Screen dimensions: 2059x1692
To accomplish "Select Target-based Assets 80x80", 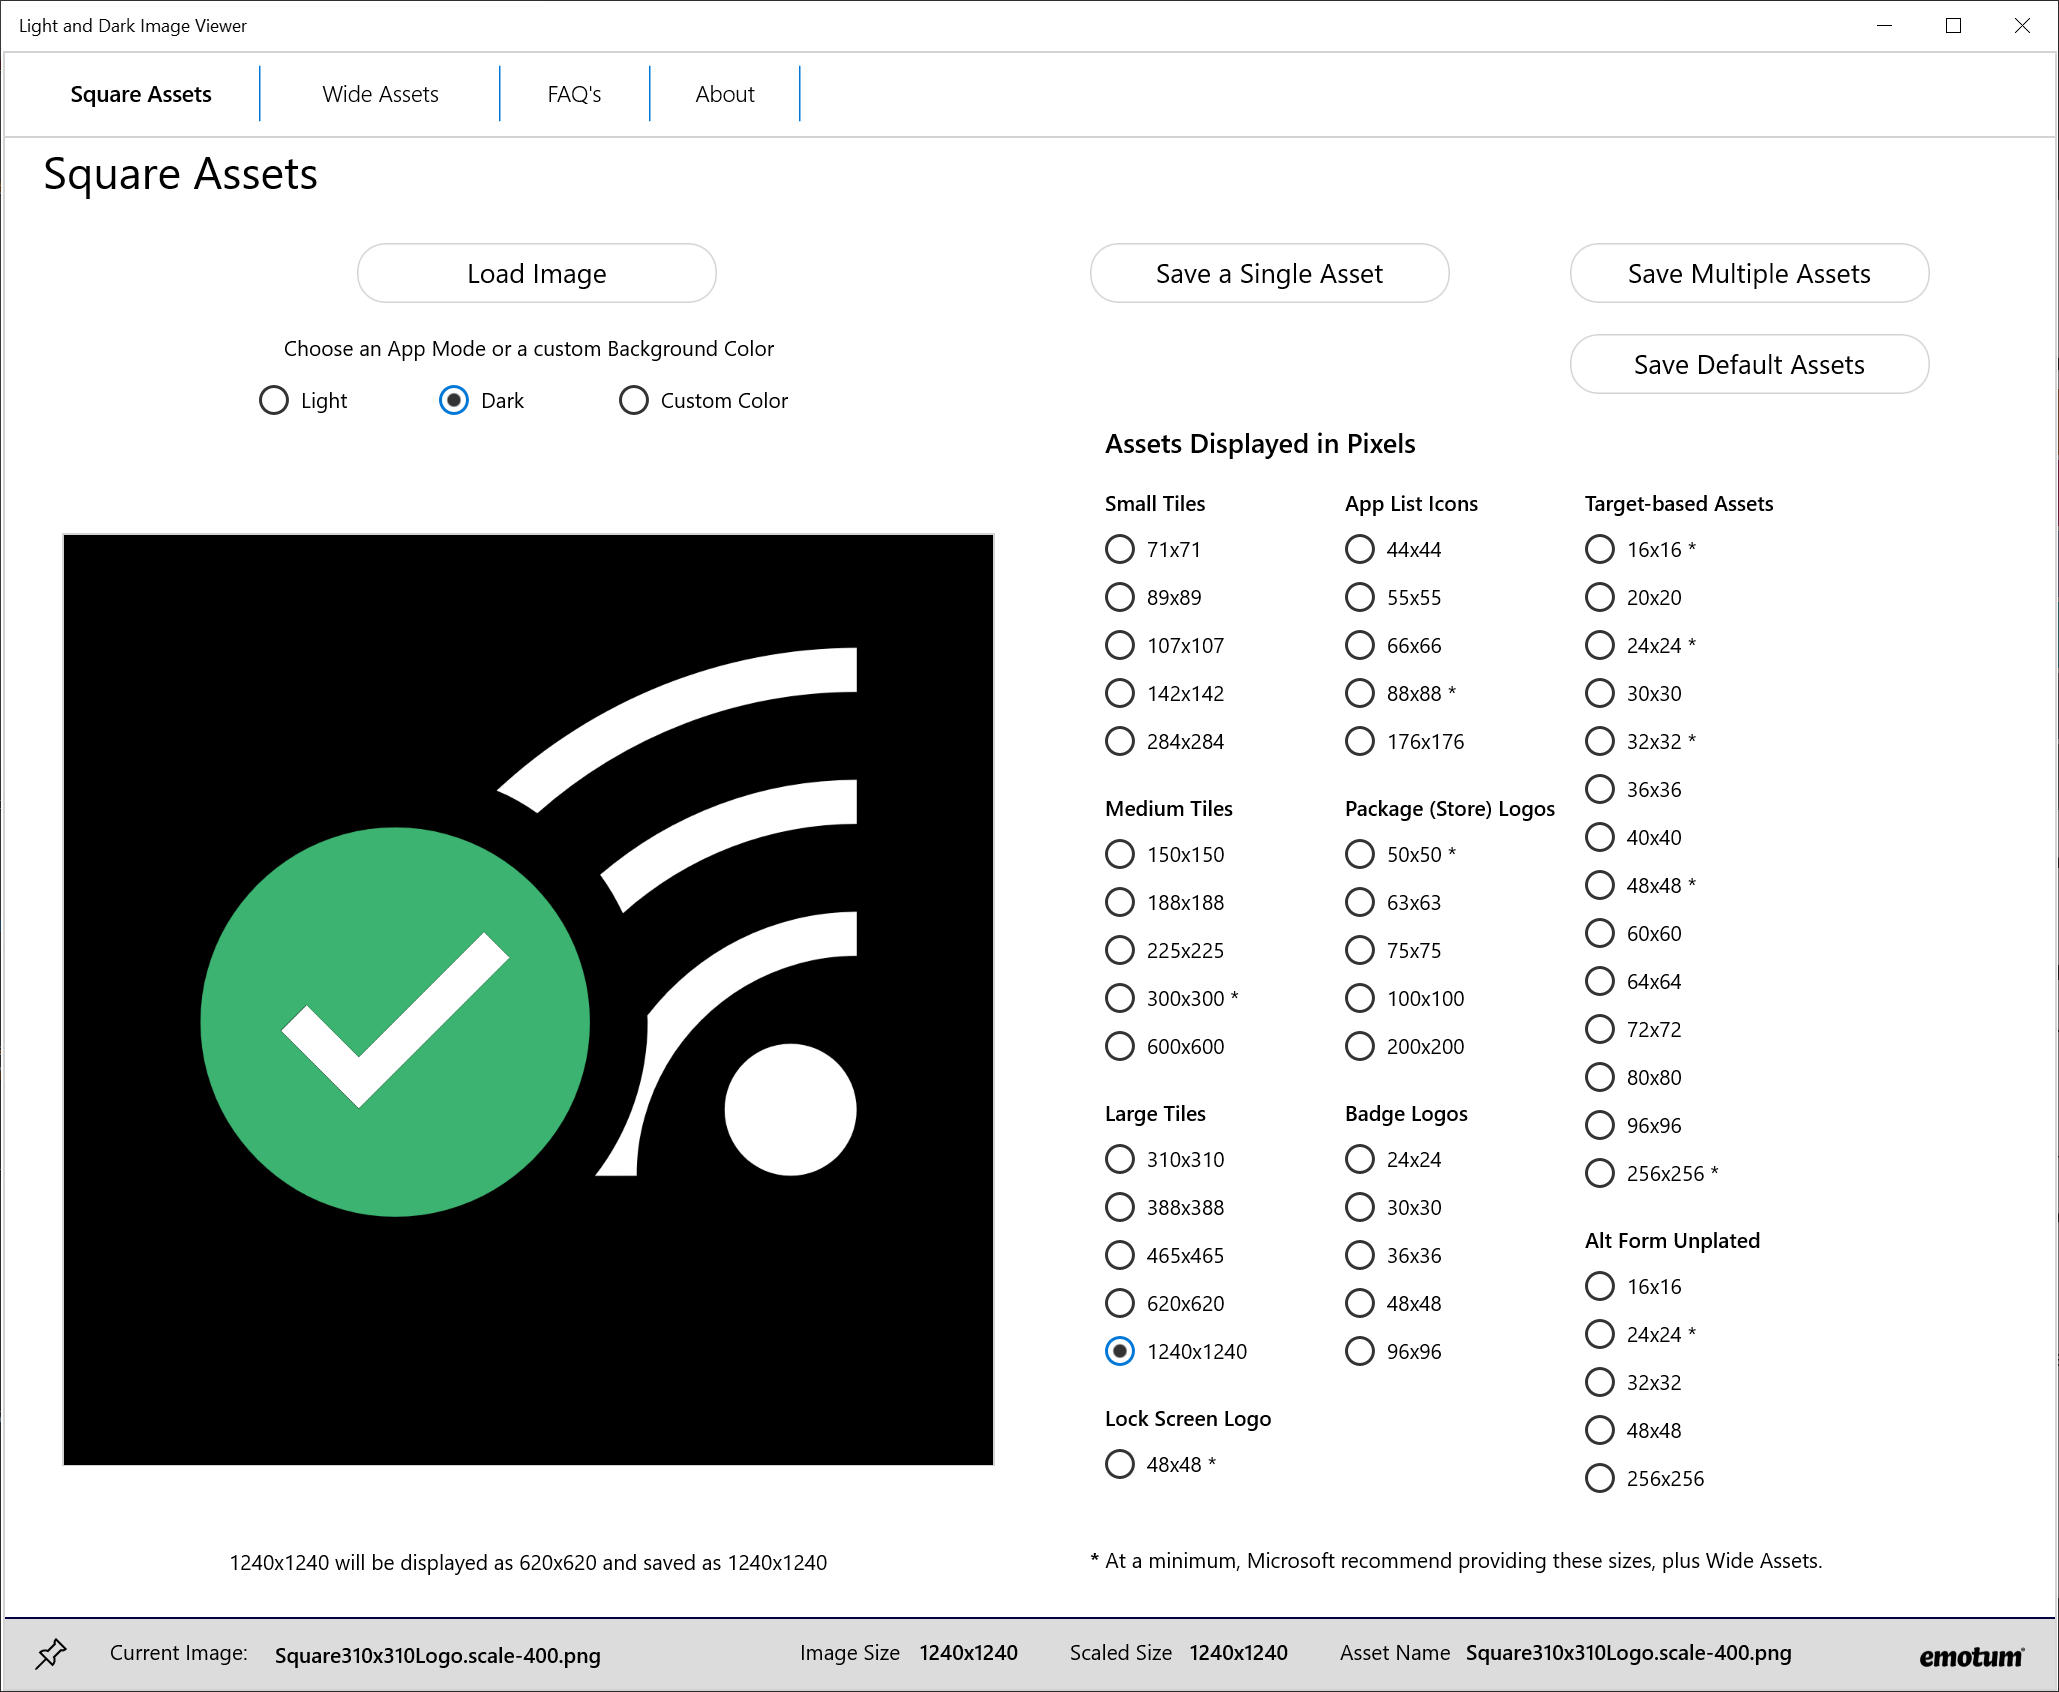I will [x=1633, y=1077].
